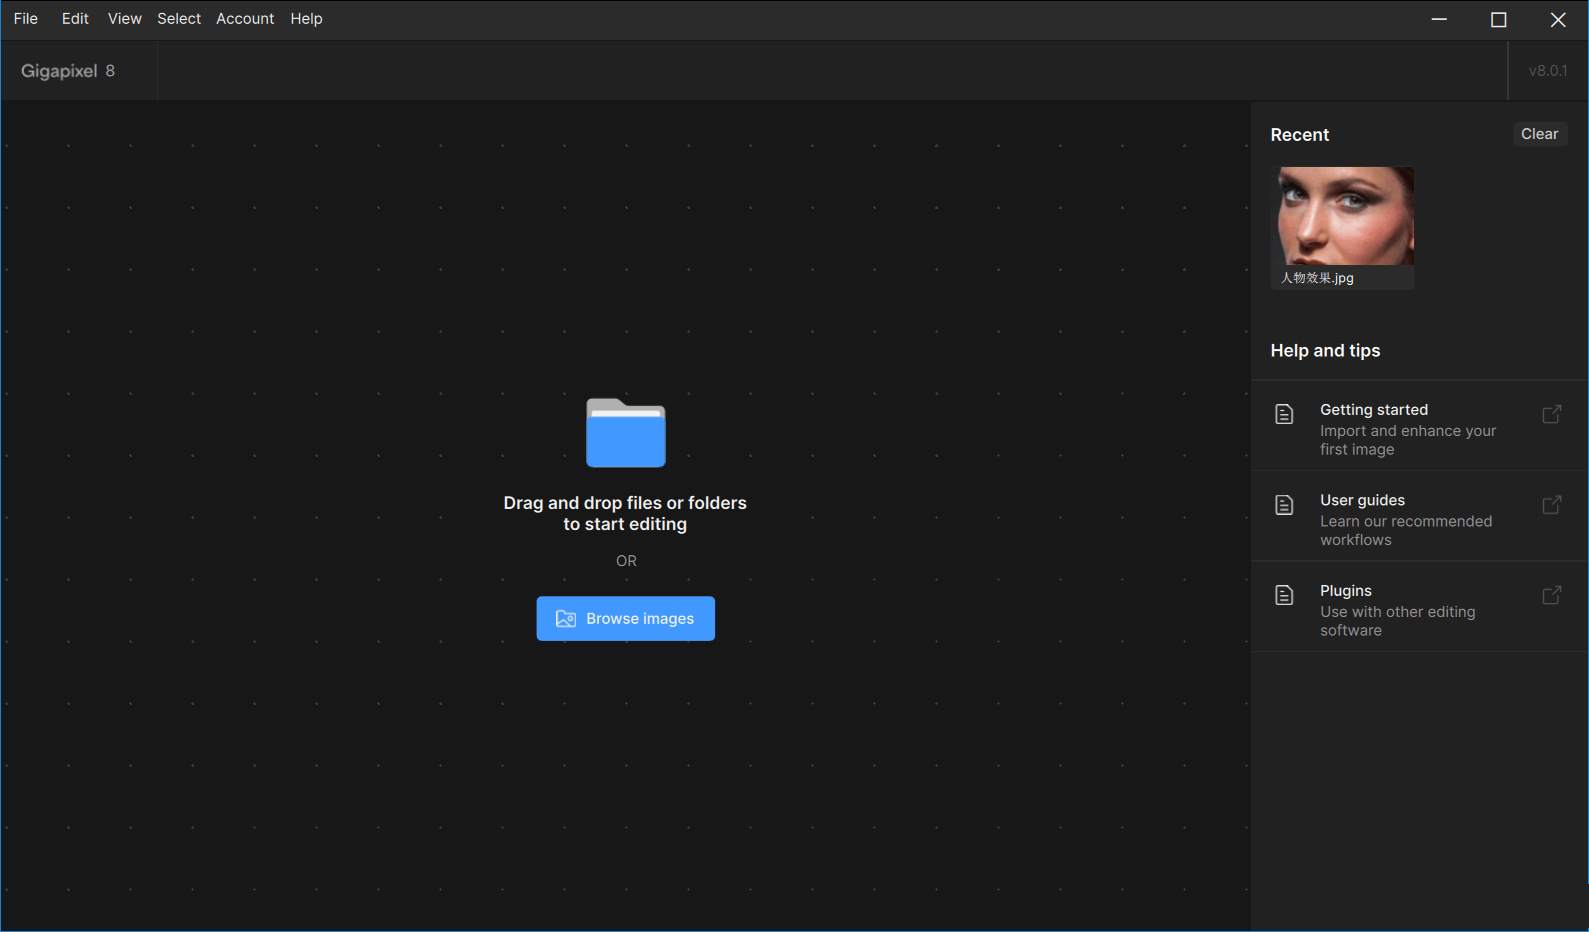Clear the Recent files list
The height and width of the screenshot is (932, 1589).
pyautogui.click(x=1539, y=134)
